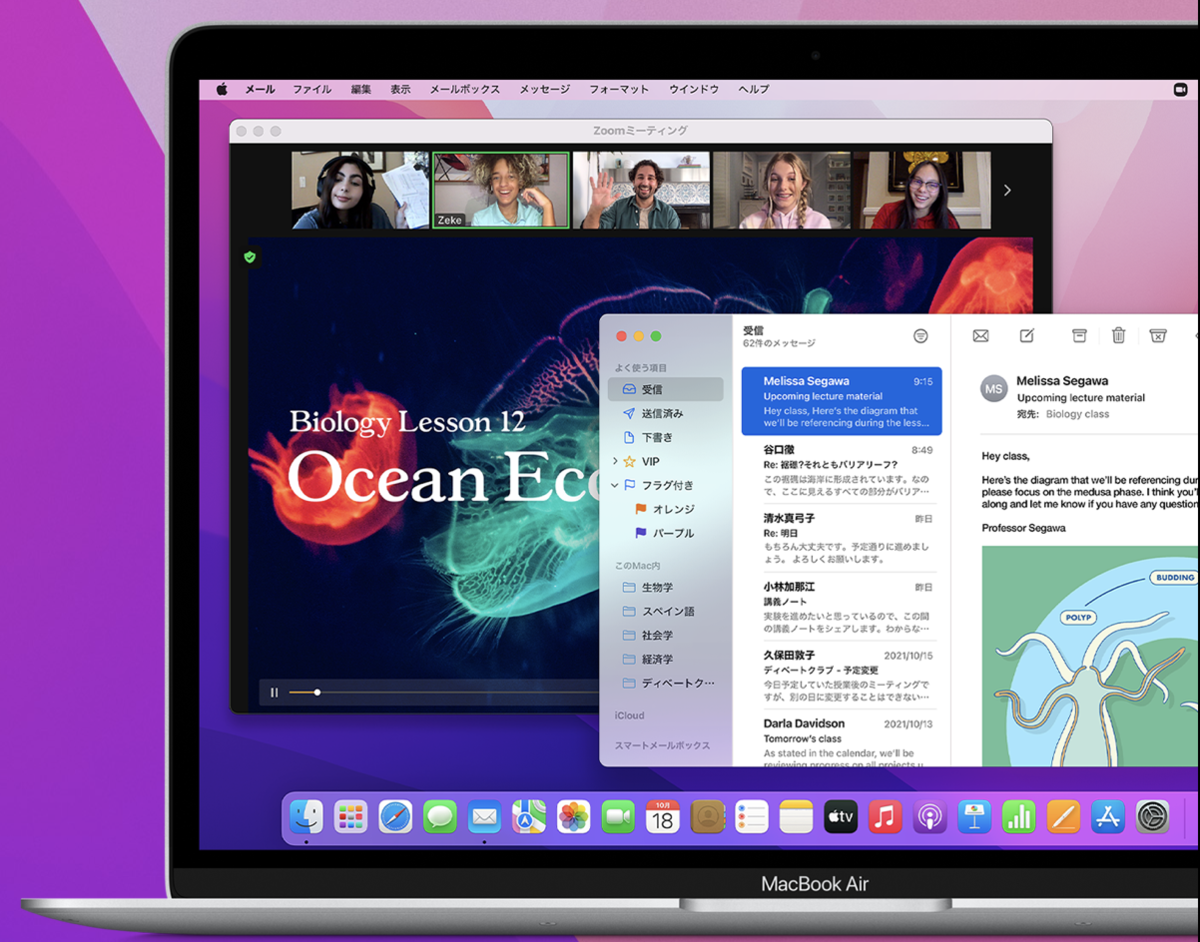
Task: Open the メッセージ menu
Action: tap(545, 89)
